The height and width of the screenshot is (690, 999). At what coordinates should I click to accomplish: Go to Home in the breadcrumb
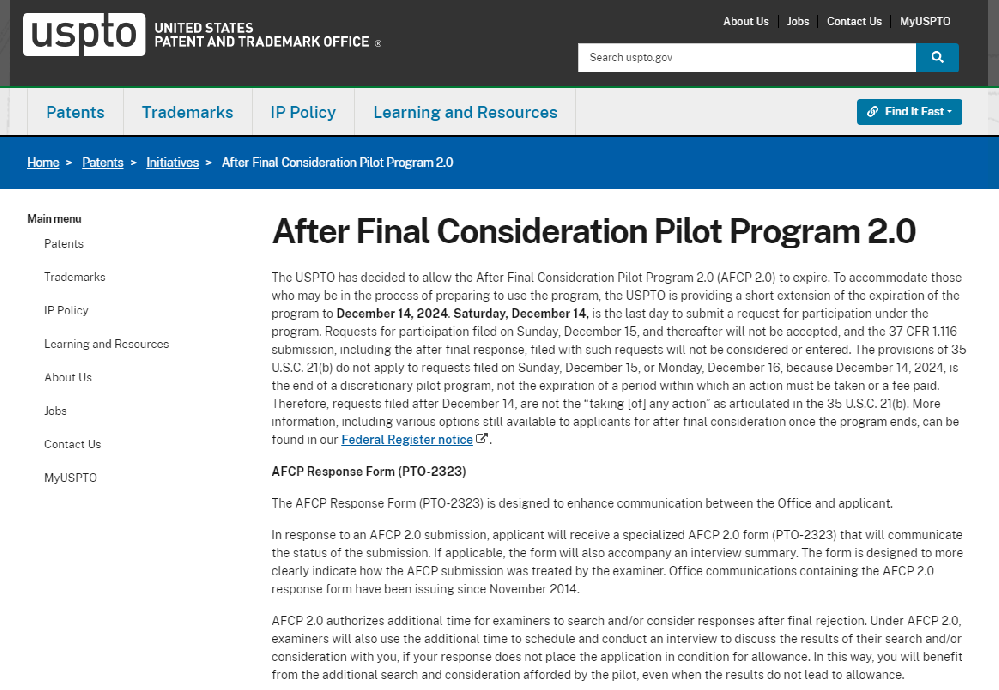[43, 162]
